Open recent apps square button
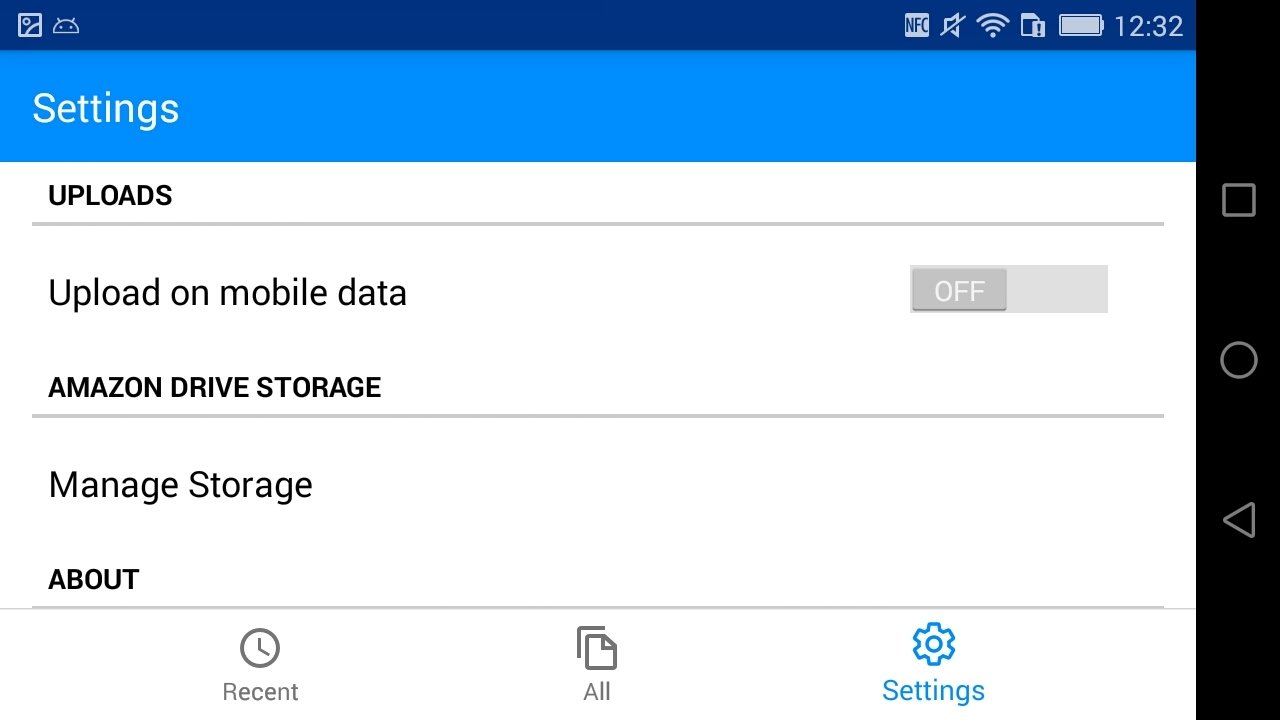The width and height of the screenshot is (1280, 720). pyautogui.click(x=1238, y=200)
